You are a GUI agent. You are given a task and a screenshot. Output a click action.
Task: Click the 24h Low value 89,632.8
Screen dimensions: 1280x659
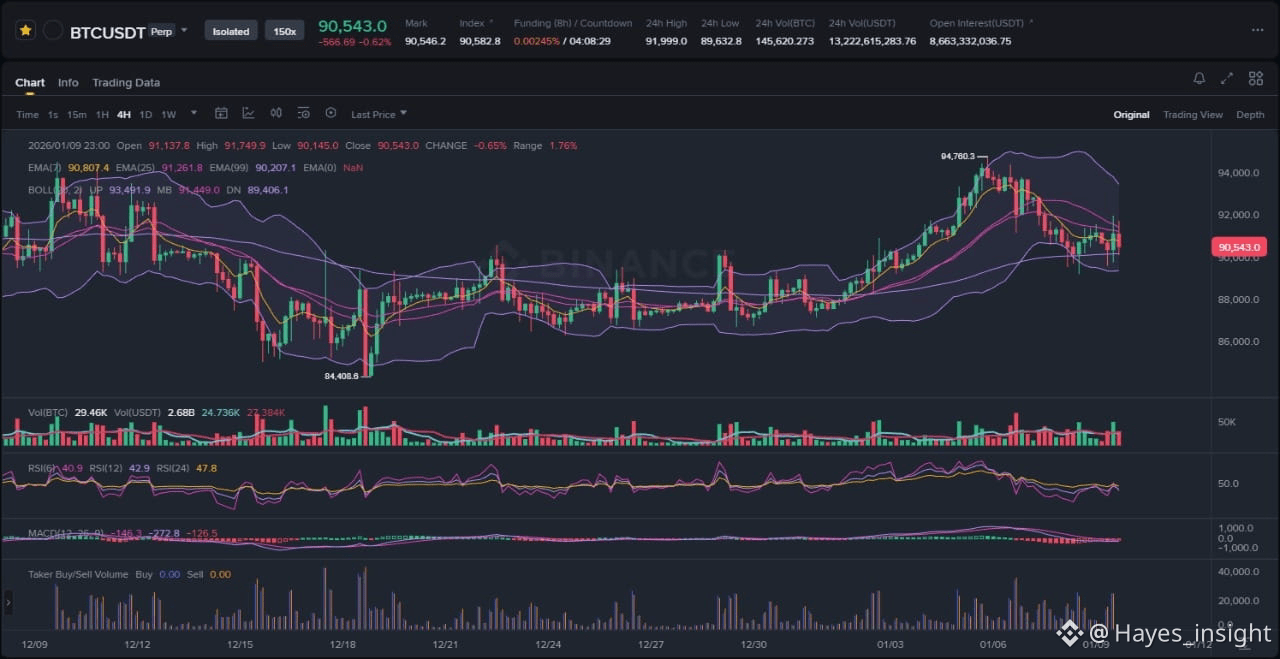[721, 41]
